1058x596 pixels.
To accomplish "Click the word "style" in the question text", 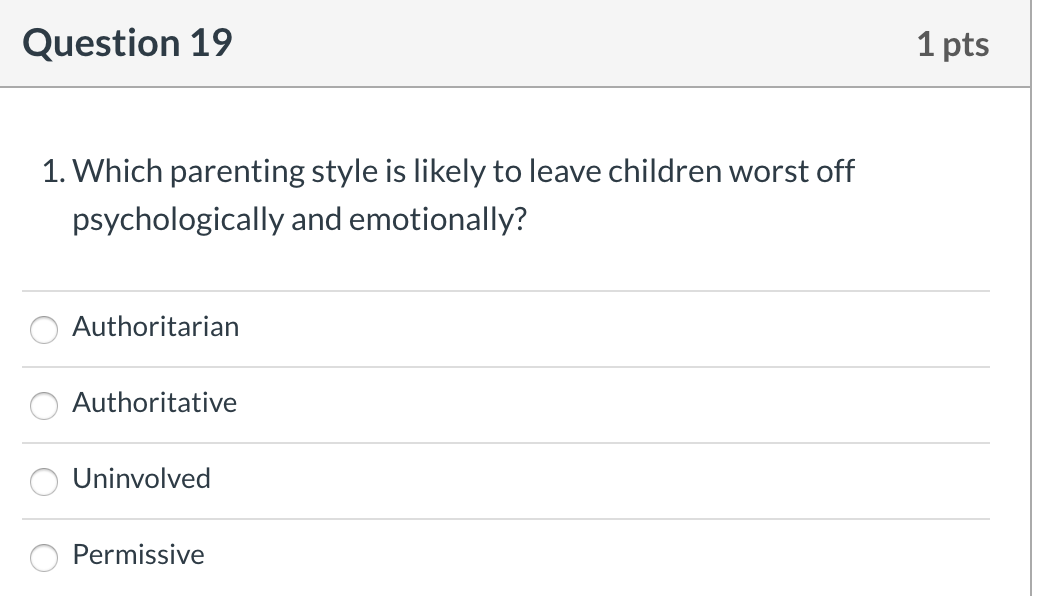I will 345,171.
